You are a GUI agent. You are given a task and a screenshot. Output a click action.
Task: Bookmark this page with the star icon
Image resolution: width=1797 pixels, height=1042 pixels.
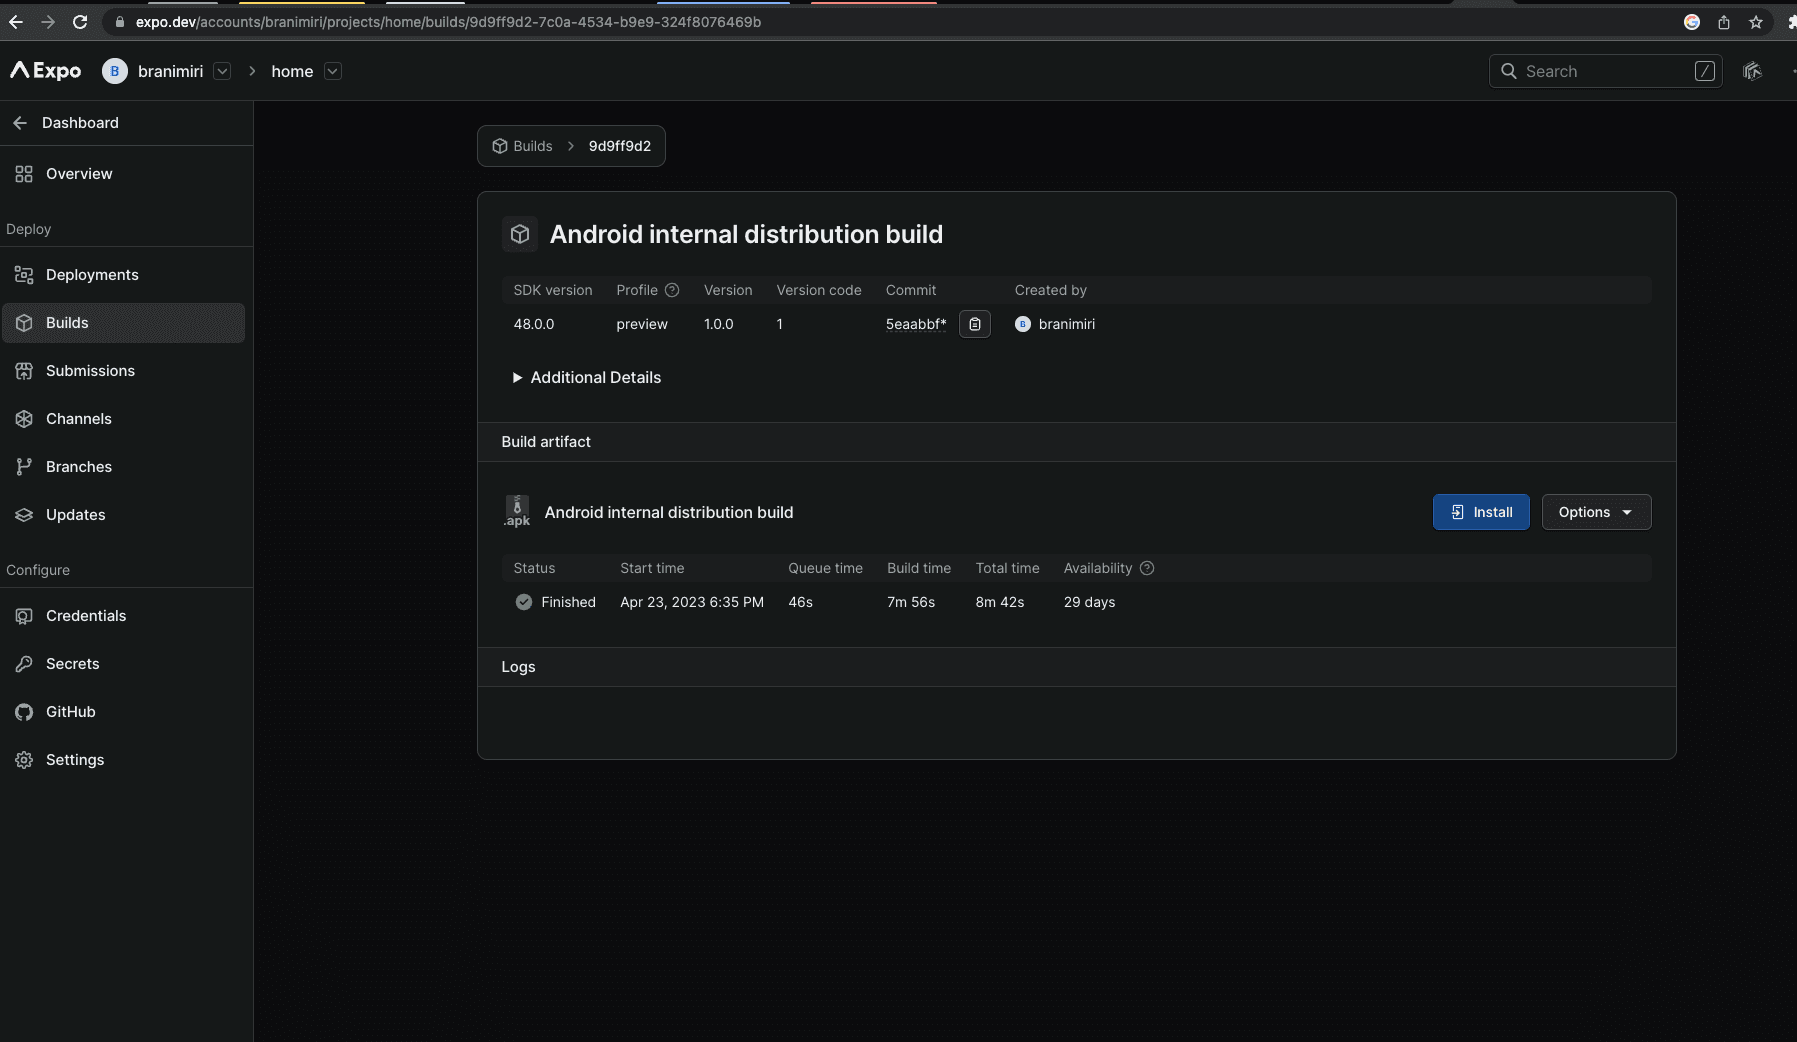tap(1756, 22)
